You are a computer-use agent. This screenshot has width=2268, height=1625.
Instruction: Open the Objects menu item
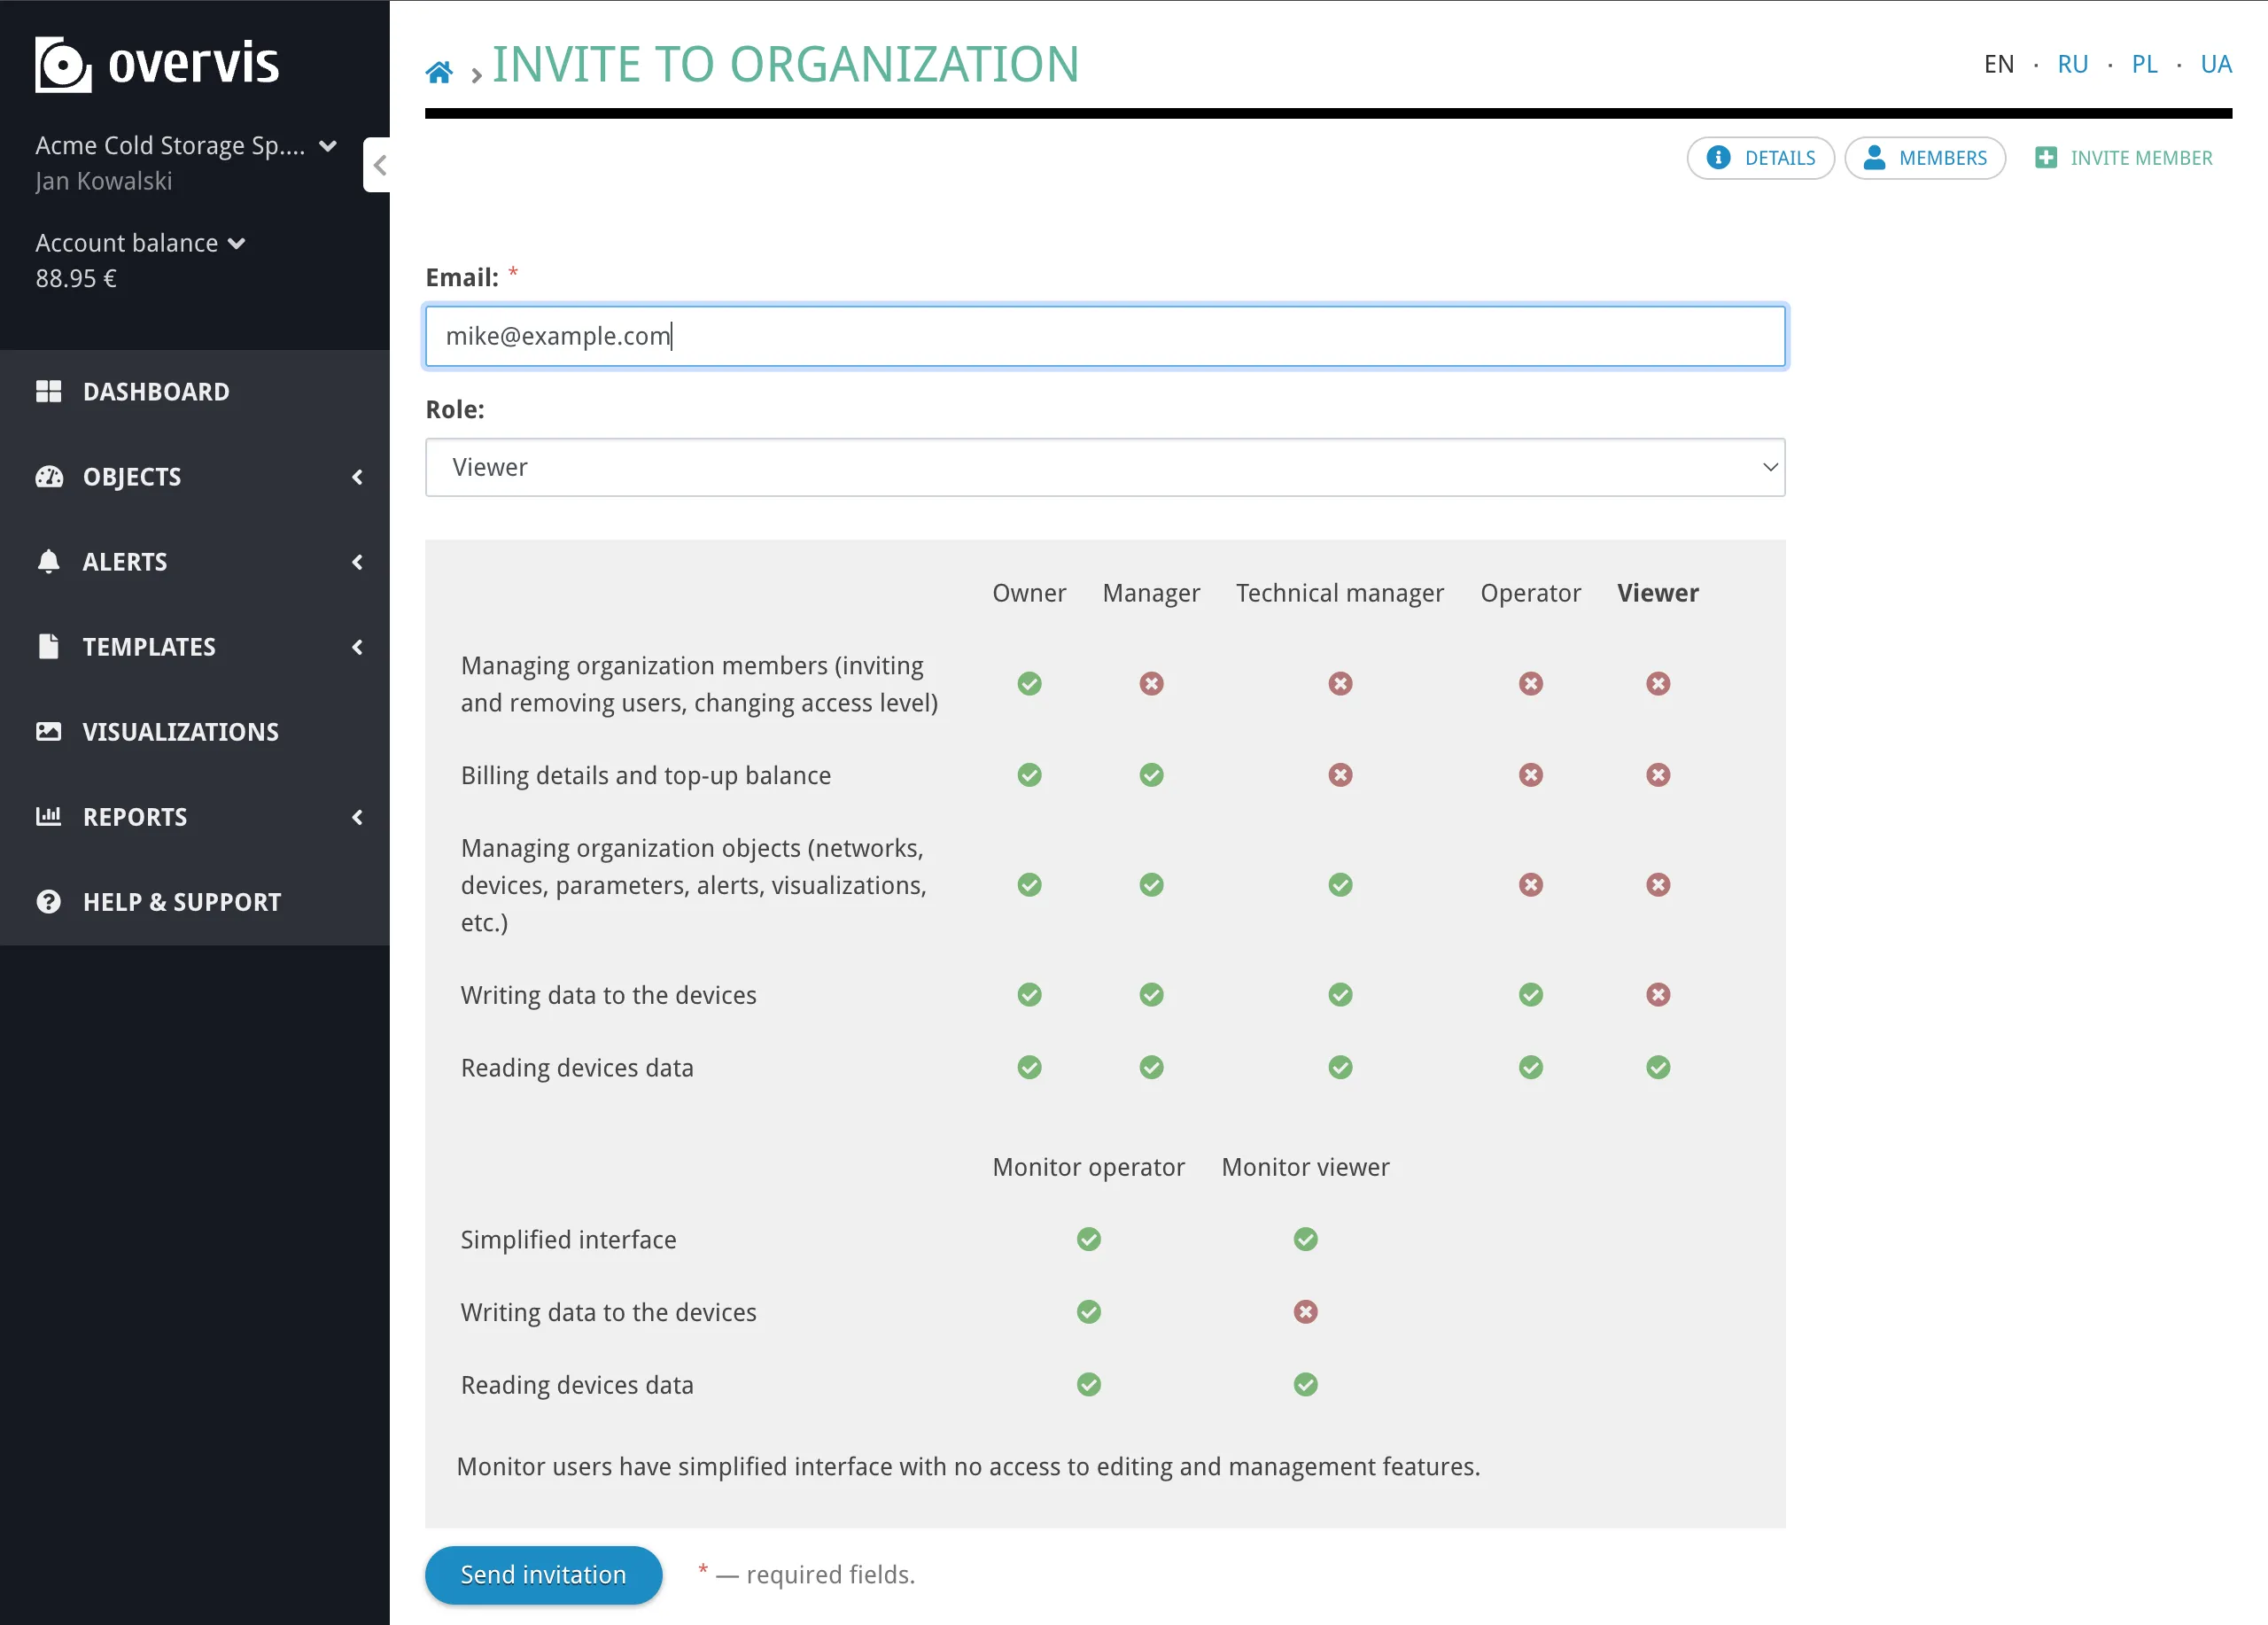(x=195, y=477)
